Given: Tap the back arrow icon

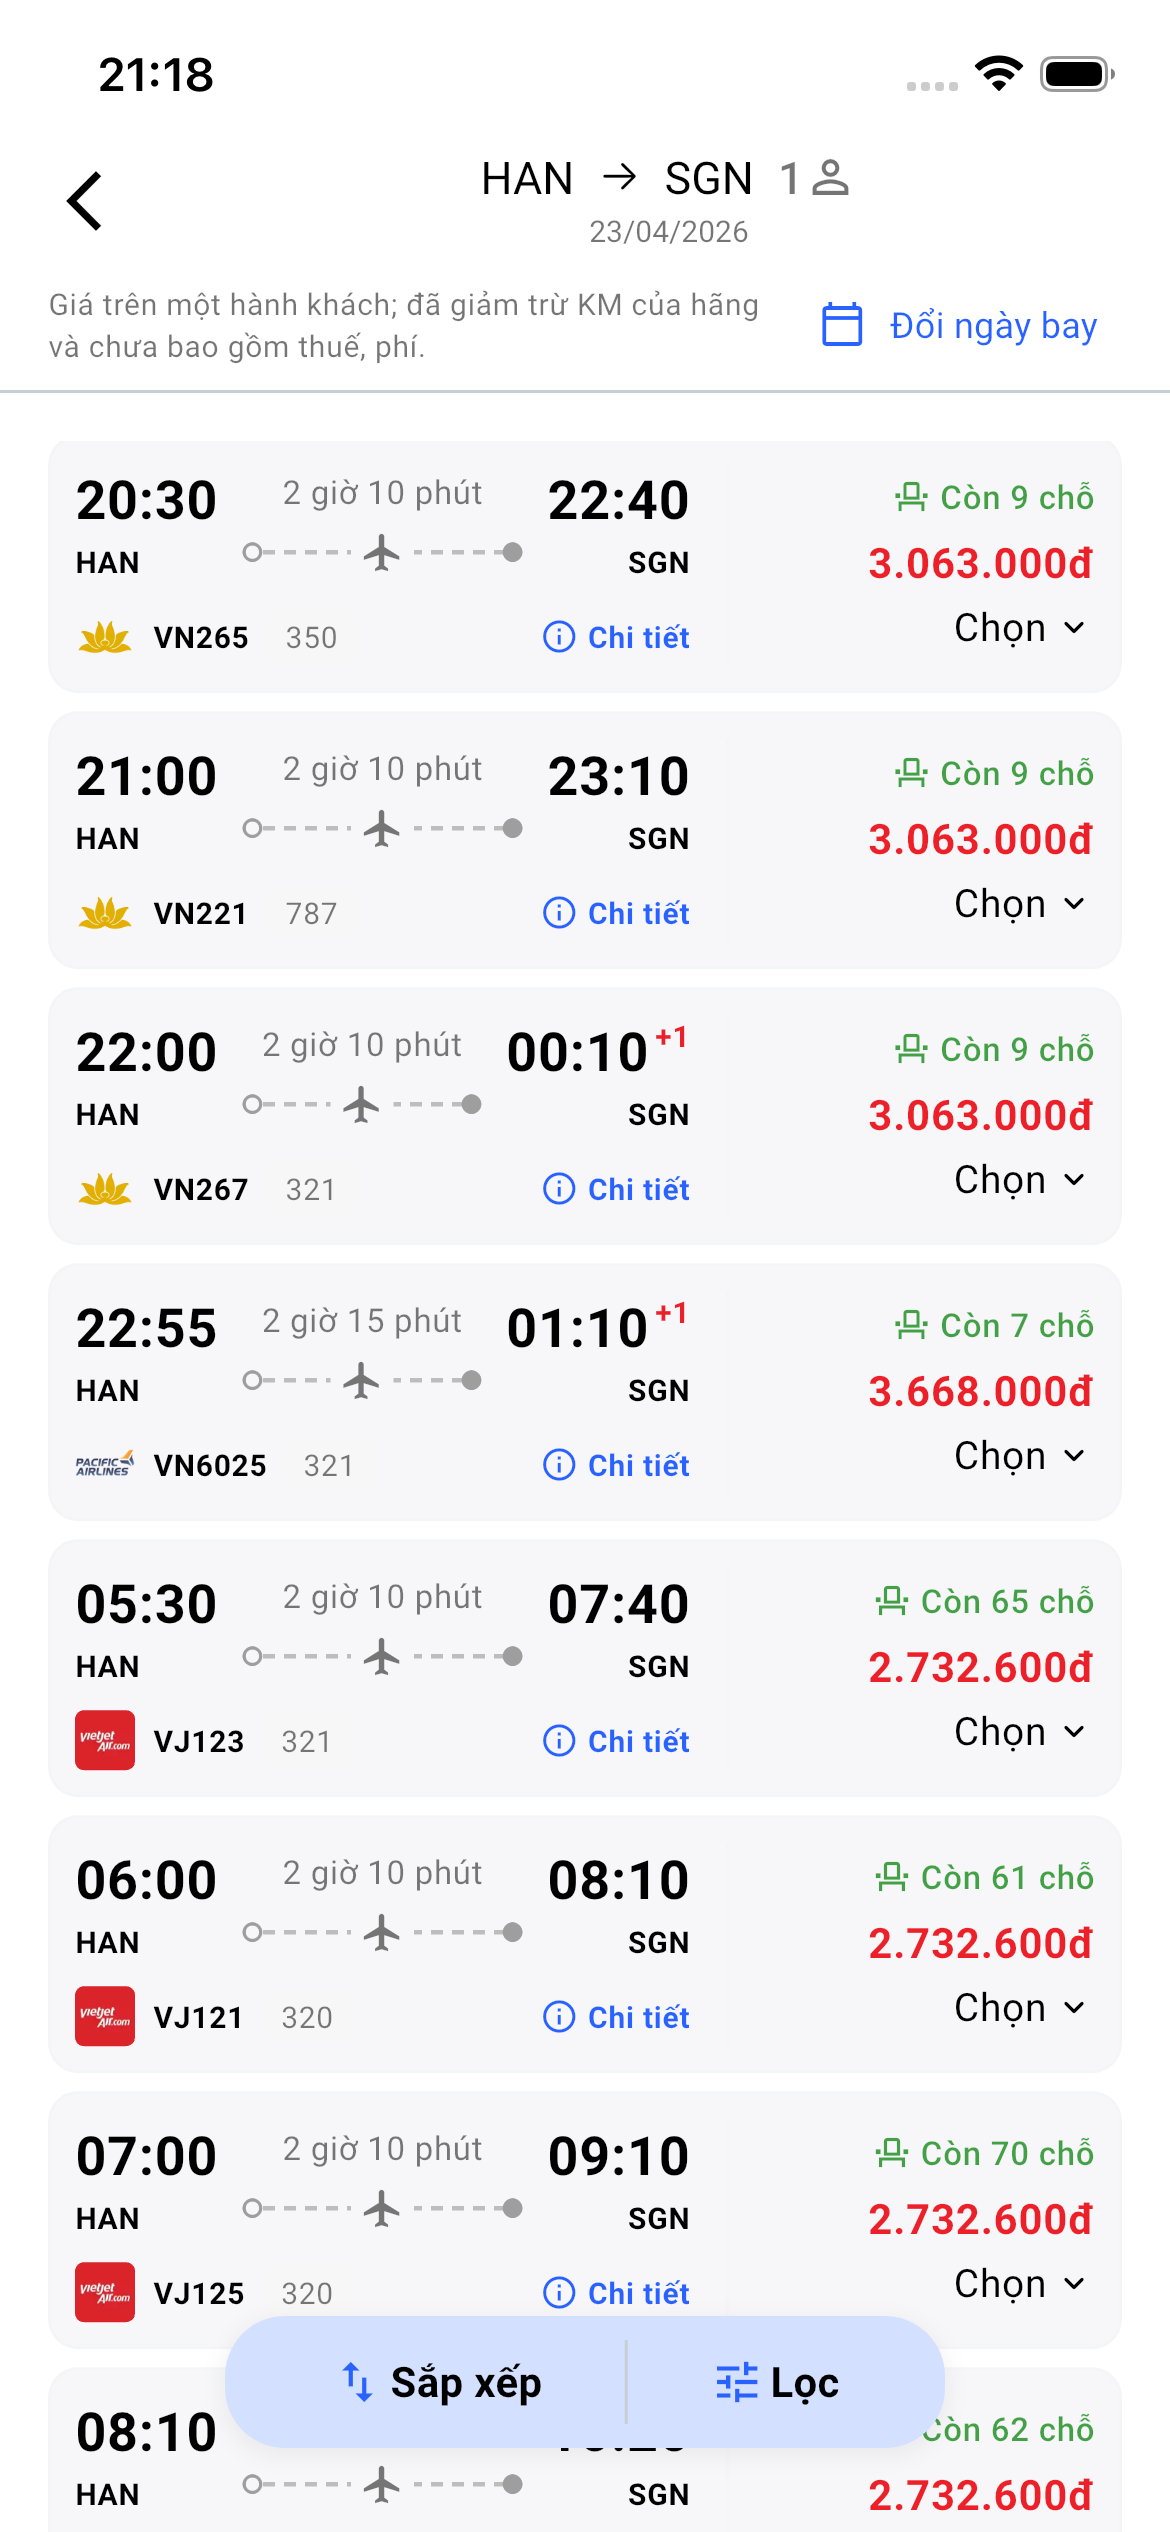Looking at the screenshot, I should (86, 201).
